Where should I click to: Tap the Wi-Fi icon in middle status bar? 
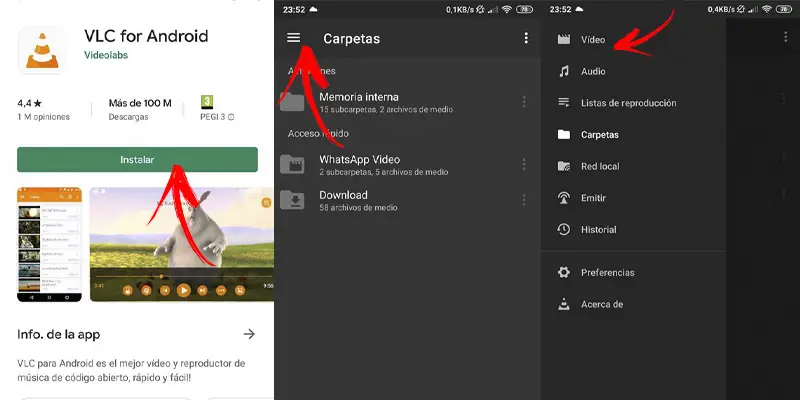click(x=507, y=9)
